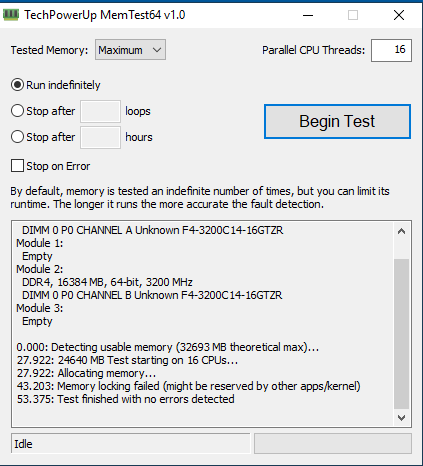Click the MemTest64 RAM icon in title bar
The image size is (423, 466).
pyautogui.click(x=11, y=15)
